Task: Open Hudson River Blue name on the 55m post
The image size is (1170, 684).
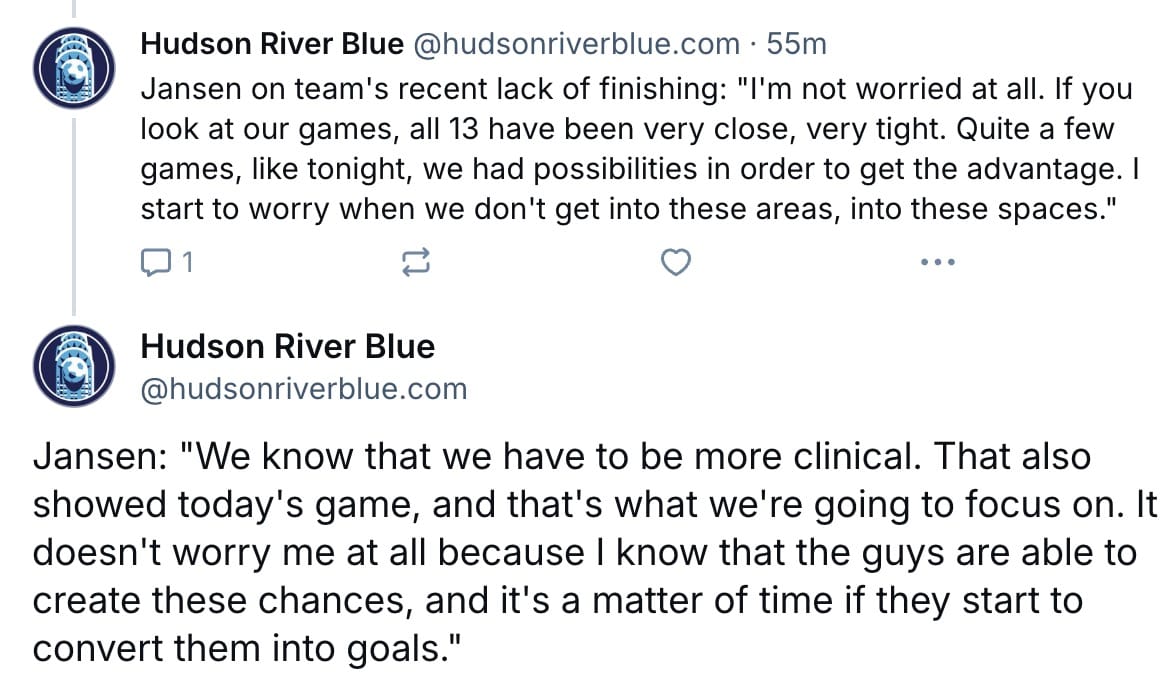Action: [x=272, y=44]
